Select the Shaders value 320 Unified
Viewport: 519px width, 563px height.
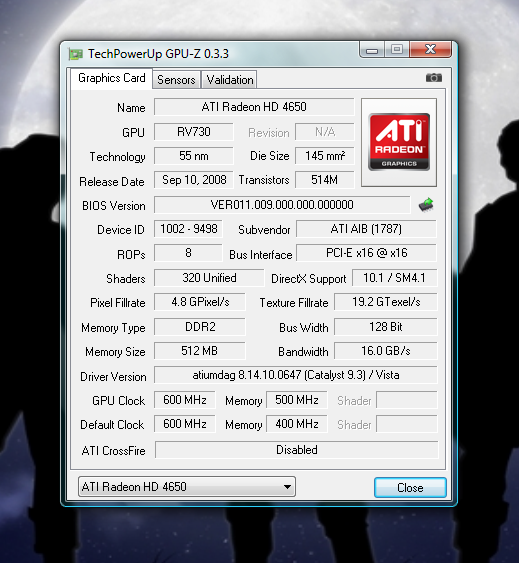click(x=209, y=278)
